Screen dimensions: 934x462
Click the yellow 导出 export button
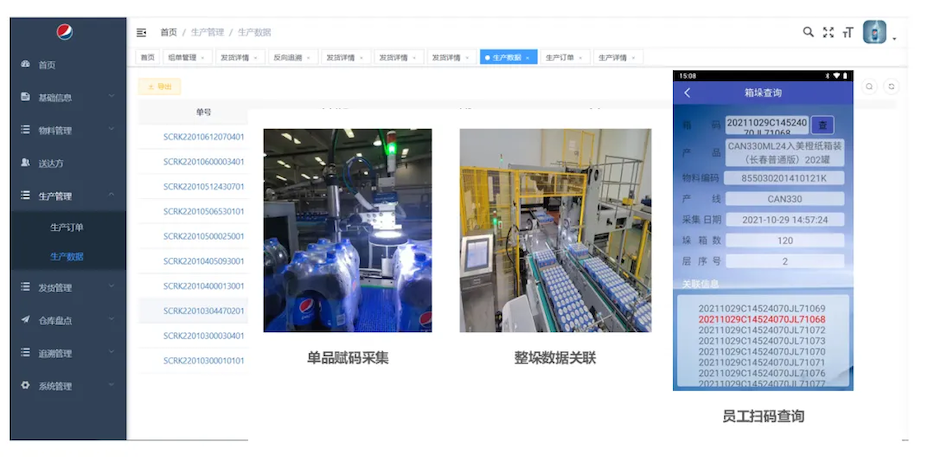pos(159,87)
